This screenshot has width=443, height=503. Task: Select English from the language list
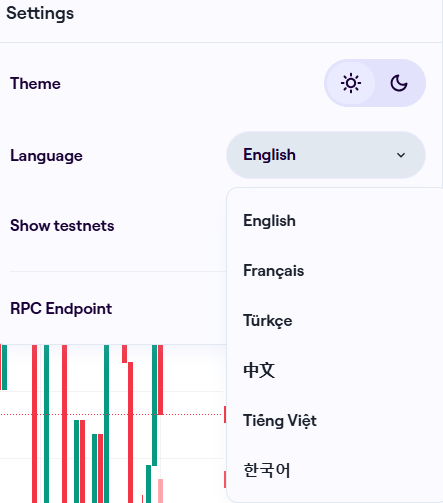[269, 221]
